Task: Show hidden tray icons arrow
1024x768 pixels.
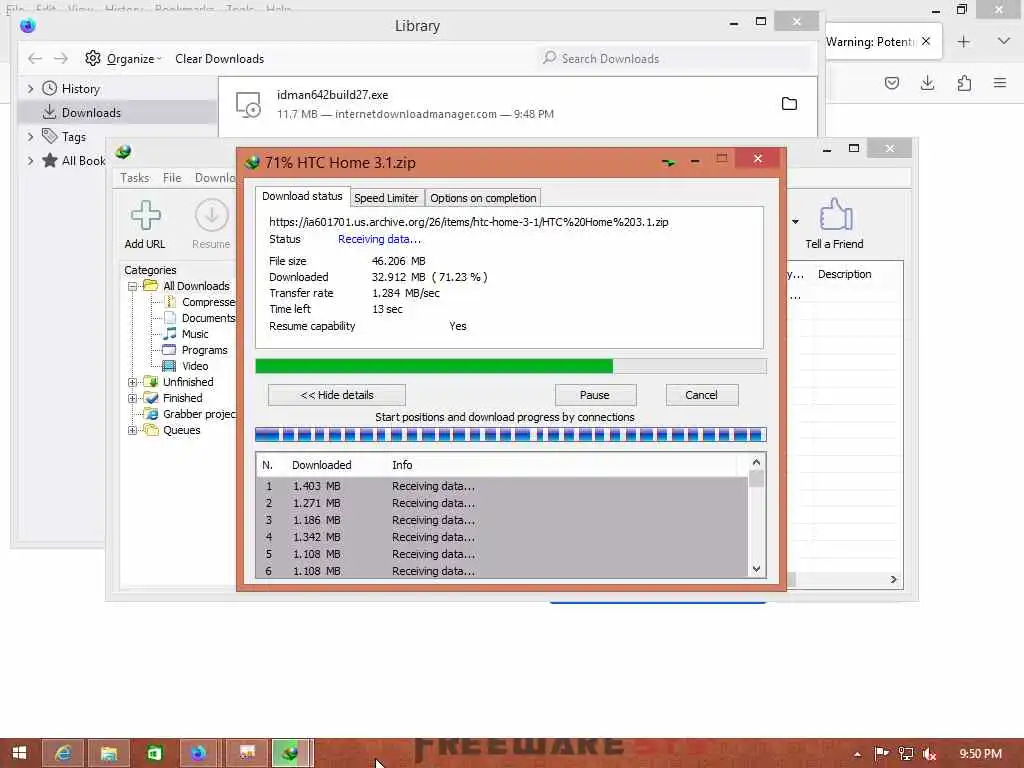Action: pyautogui.click(x=857, y=754)
